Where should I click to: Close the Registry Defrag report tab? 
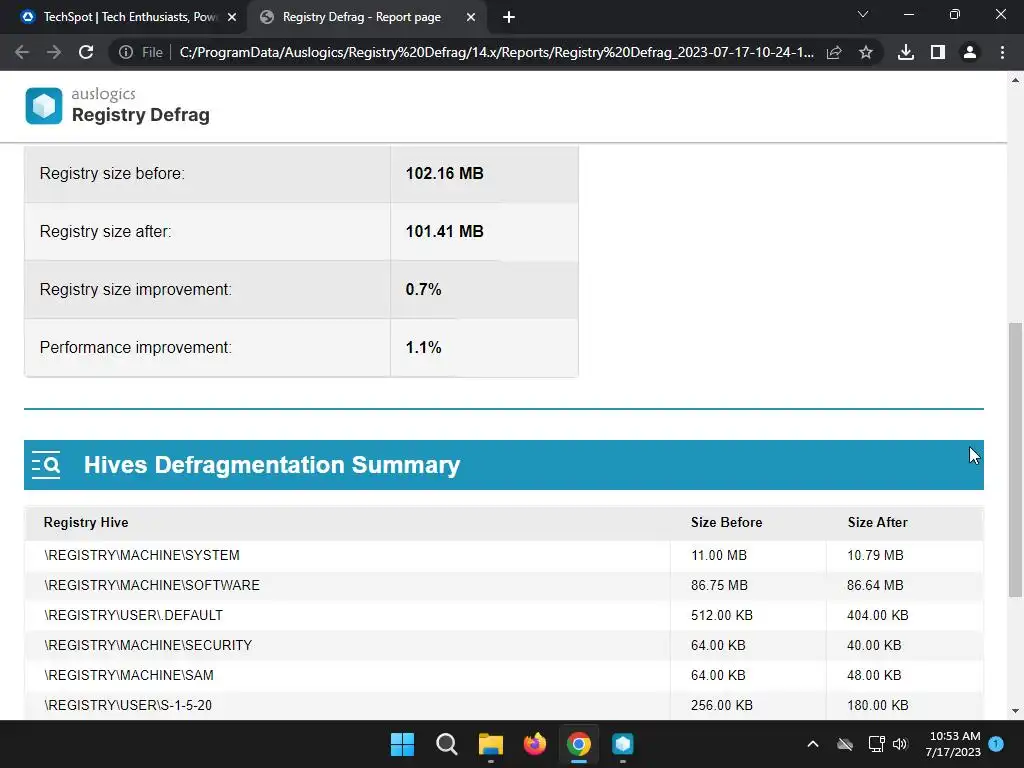pyautogui.click(x=471, y=17)
